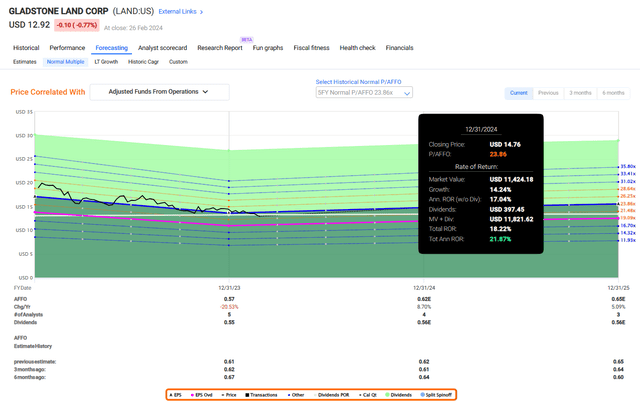
Task: Toggle the Transactions legend item
Action: pyautogui.click(x=261, y=395)
